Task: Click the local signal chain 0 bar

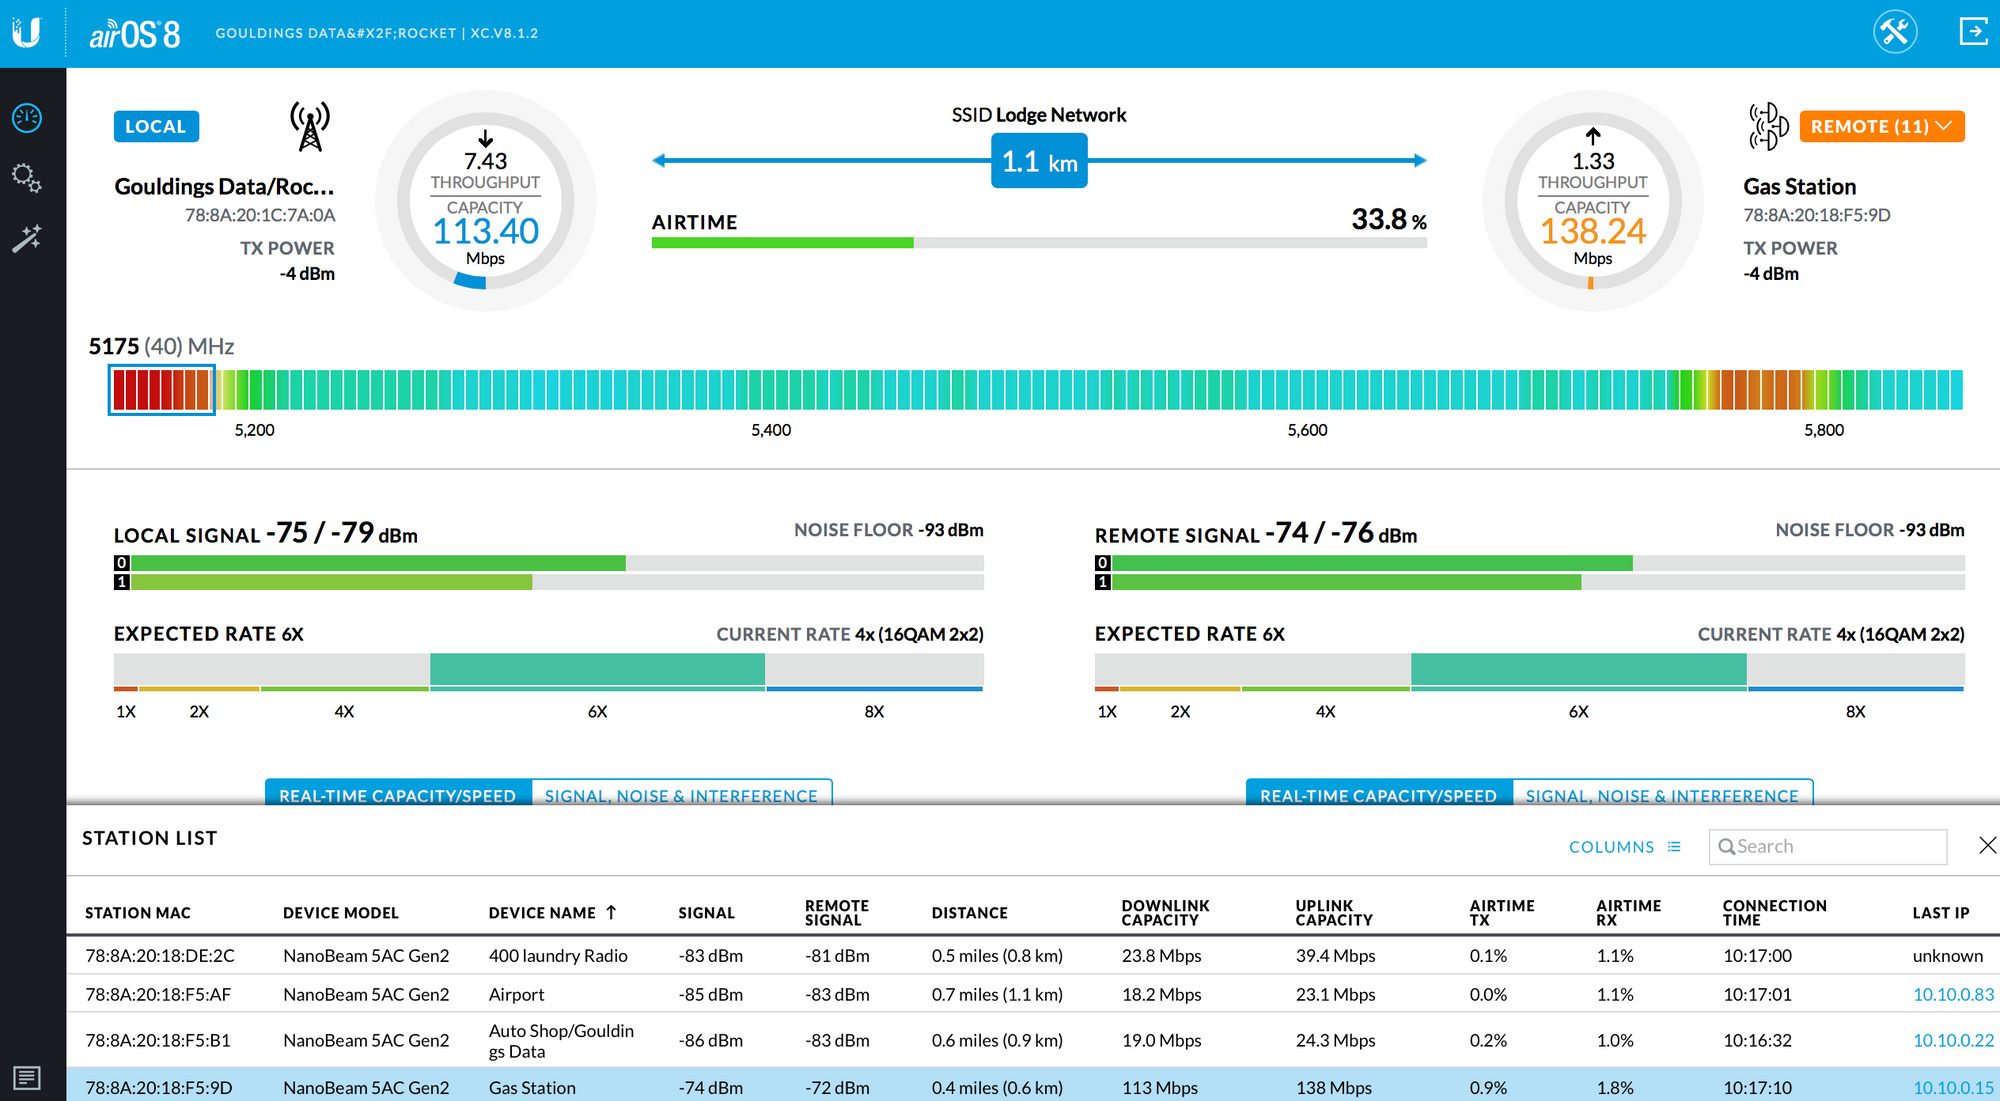Action: 557,563
